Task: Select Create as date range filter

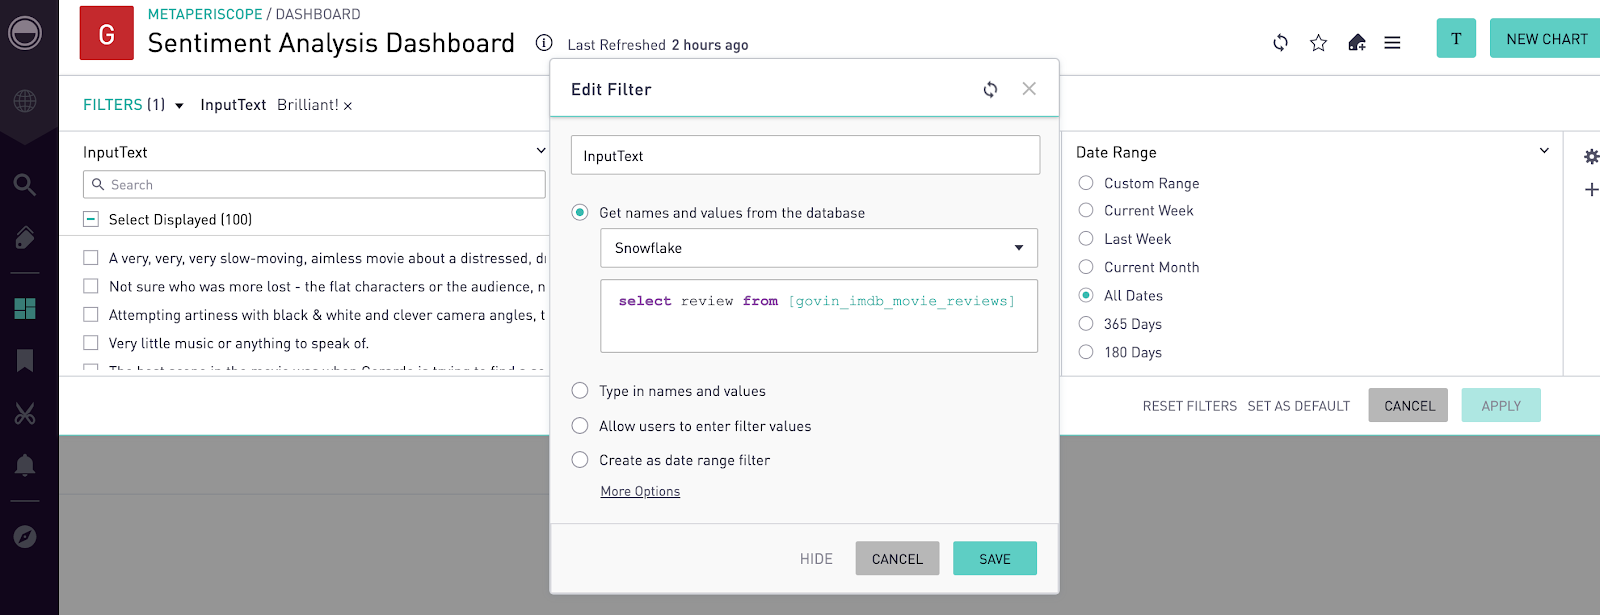Action: click(x=580, y=459)
